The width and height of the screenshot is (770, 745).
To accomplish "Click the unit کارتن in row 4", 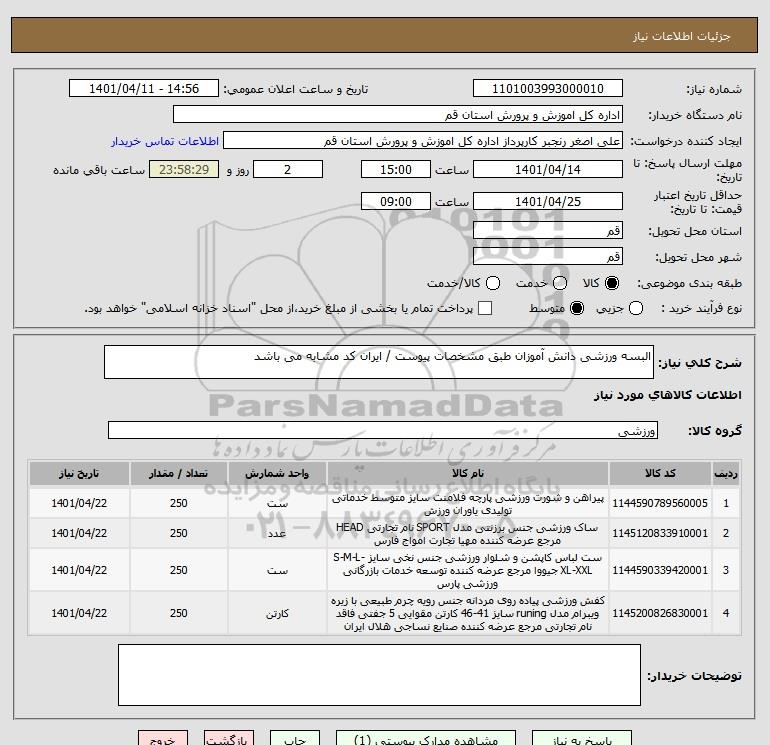I will click(x=277, y=614).
